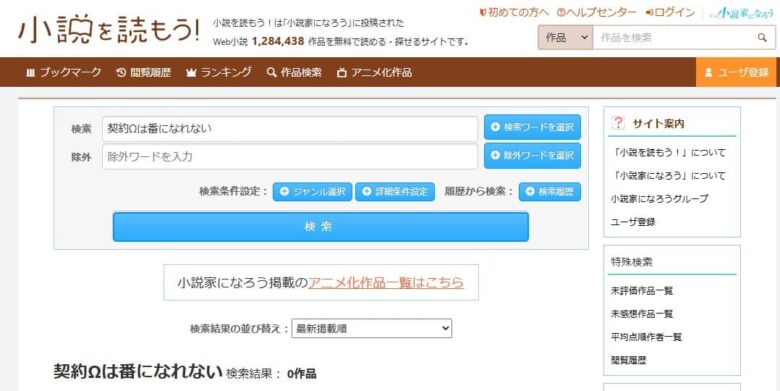The height and width of the screenshot is (391, 780).
Task: Open 「小説家になろう」について sidebar link
Action: (668, 176)
